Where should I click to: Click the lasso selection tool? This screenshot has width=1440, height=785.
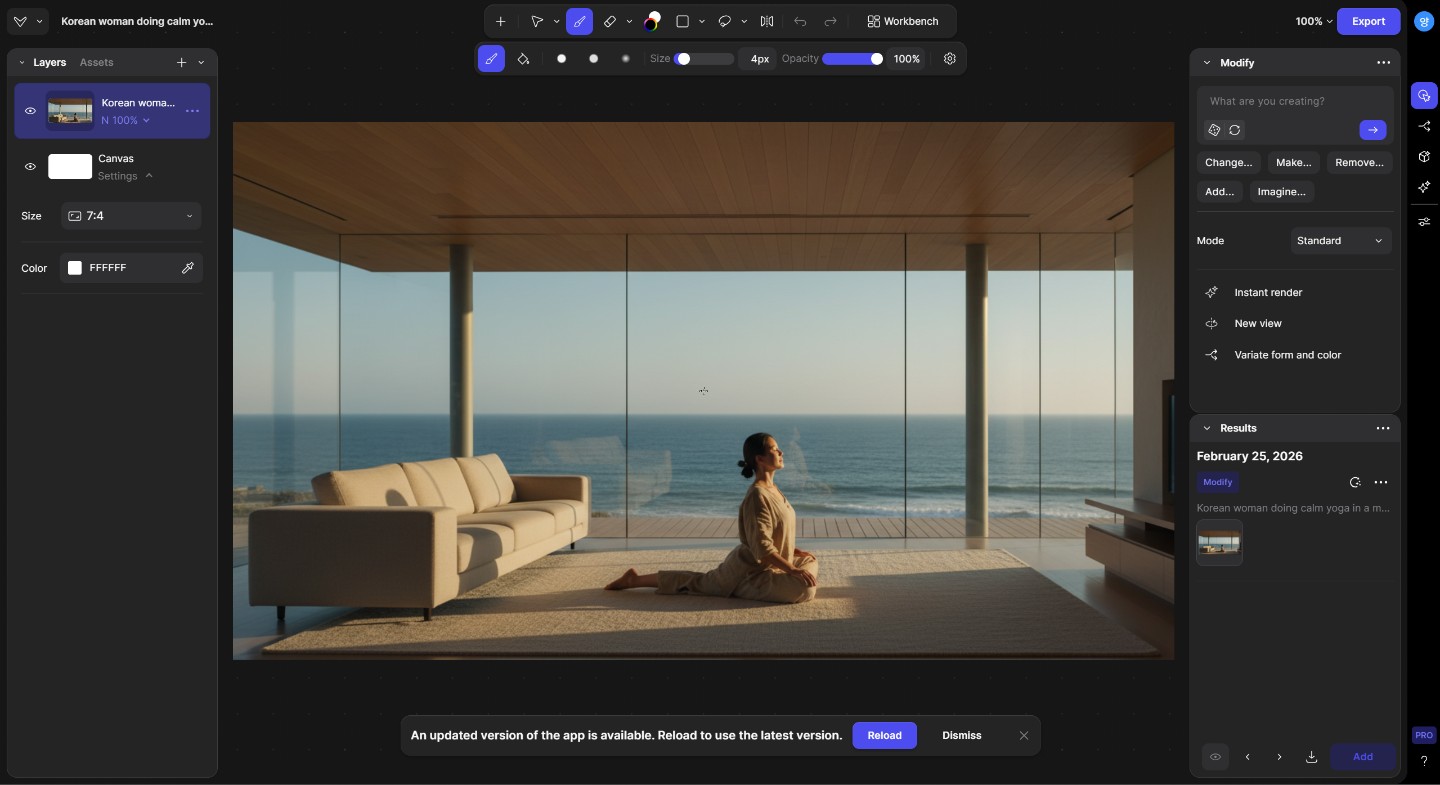(725, 21)
